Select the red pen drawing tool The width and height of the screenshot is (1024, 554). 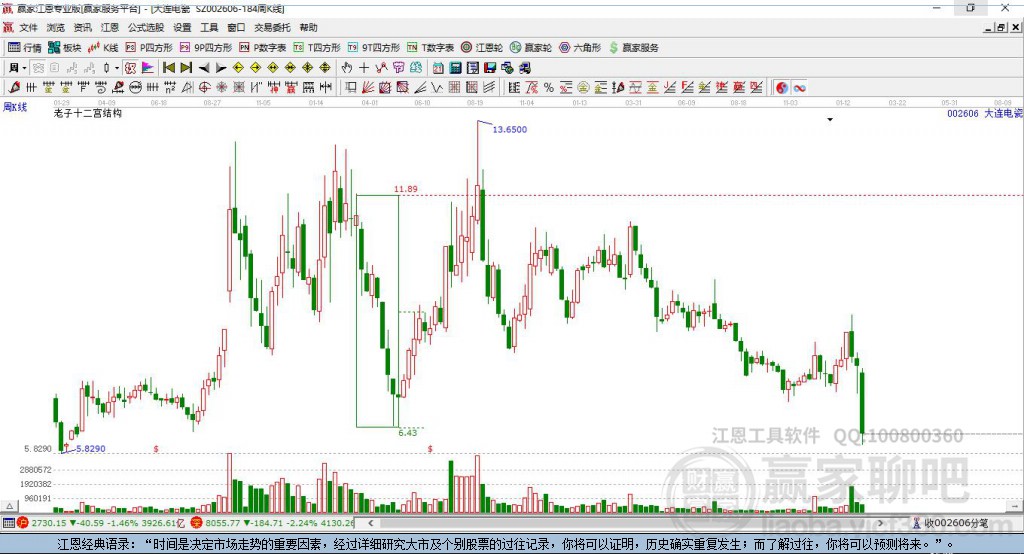pyautogui.click(x=14, y=88)
